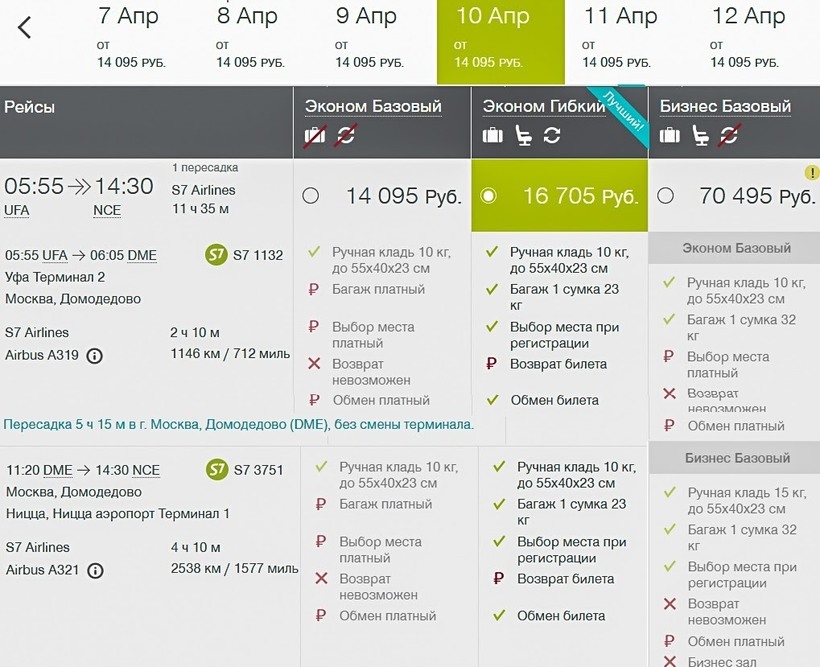
Task: Pick the 12 Апр date tab
Action: [748, 40]
